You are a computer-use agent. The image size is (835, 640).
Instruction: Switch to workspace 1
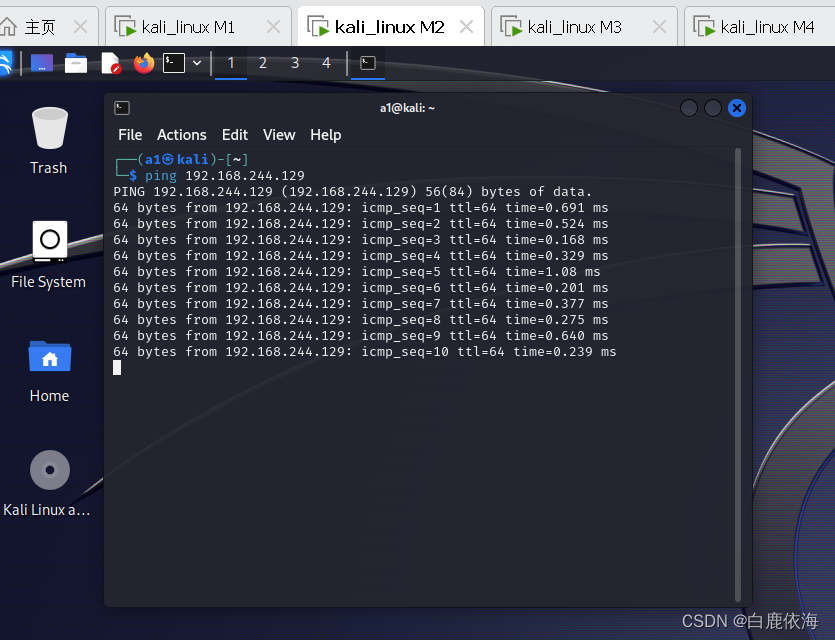tap(231, 63)
